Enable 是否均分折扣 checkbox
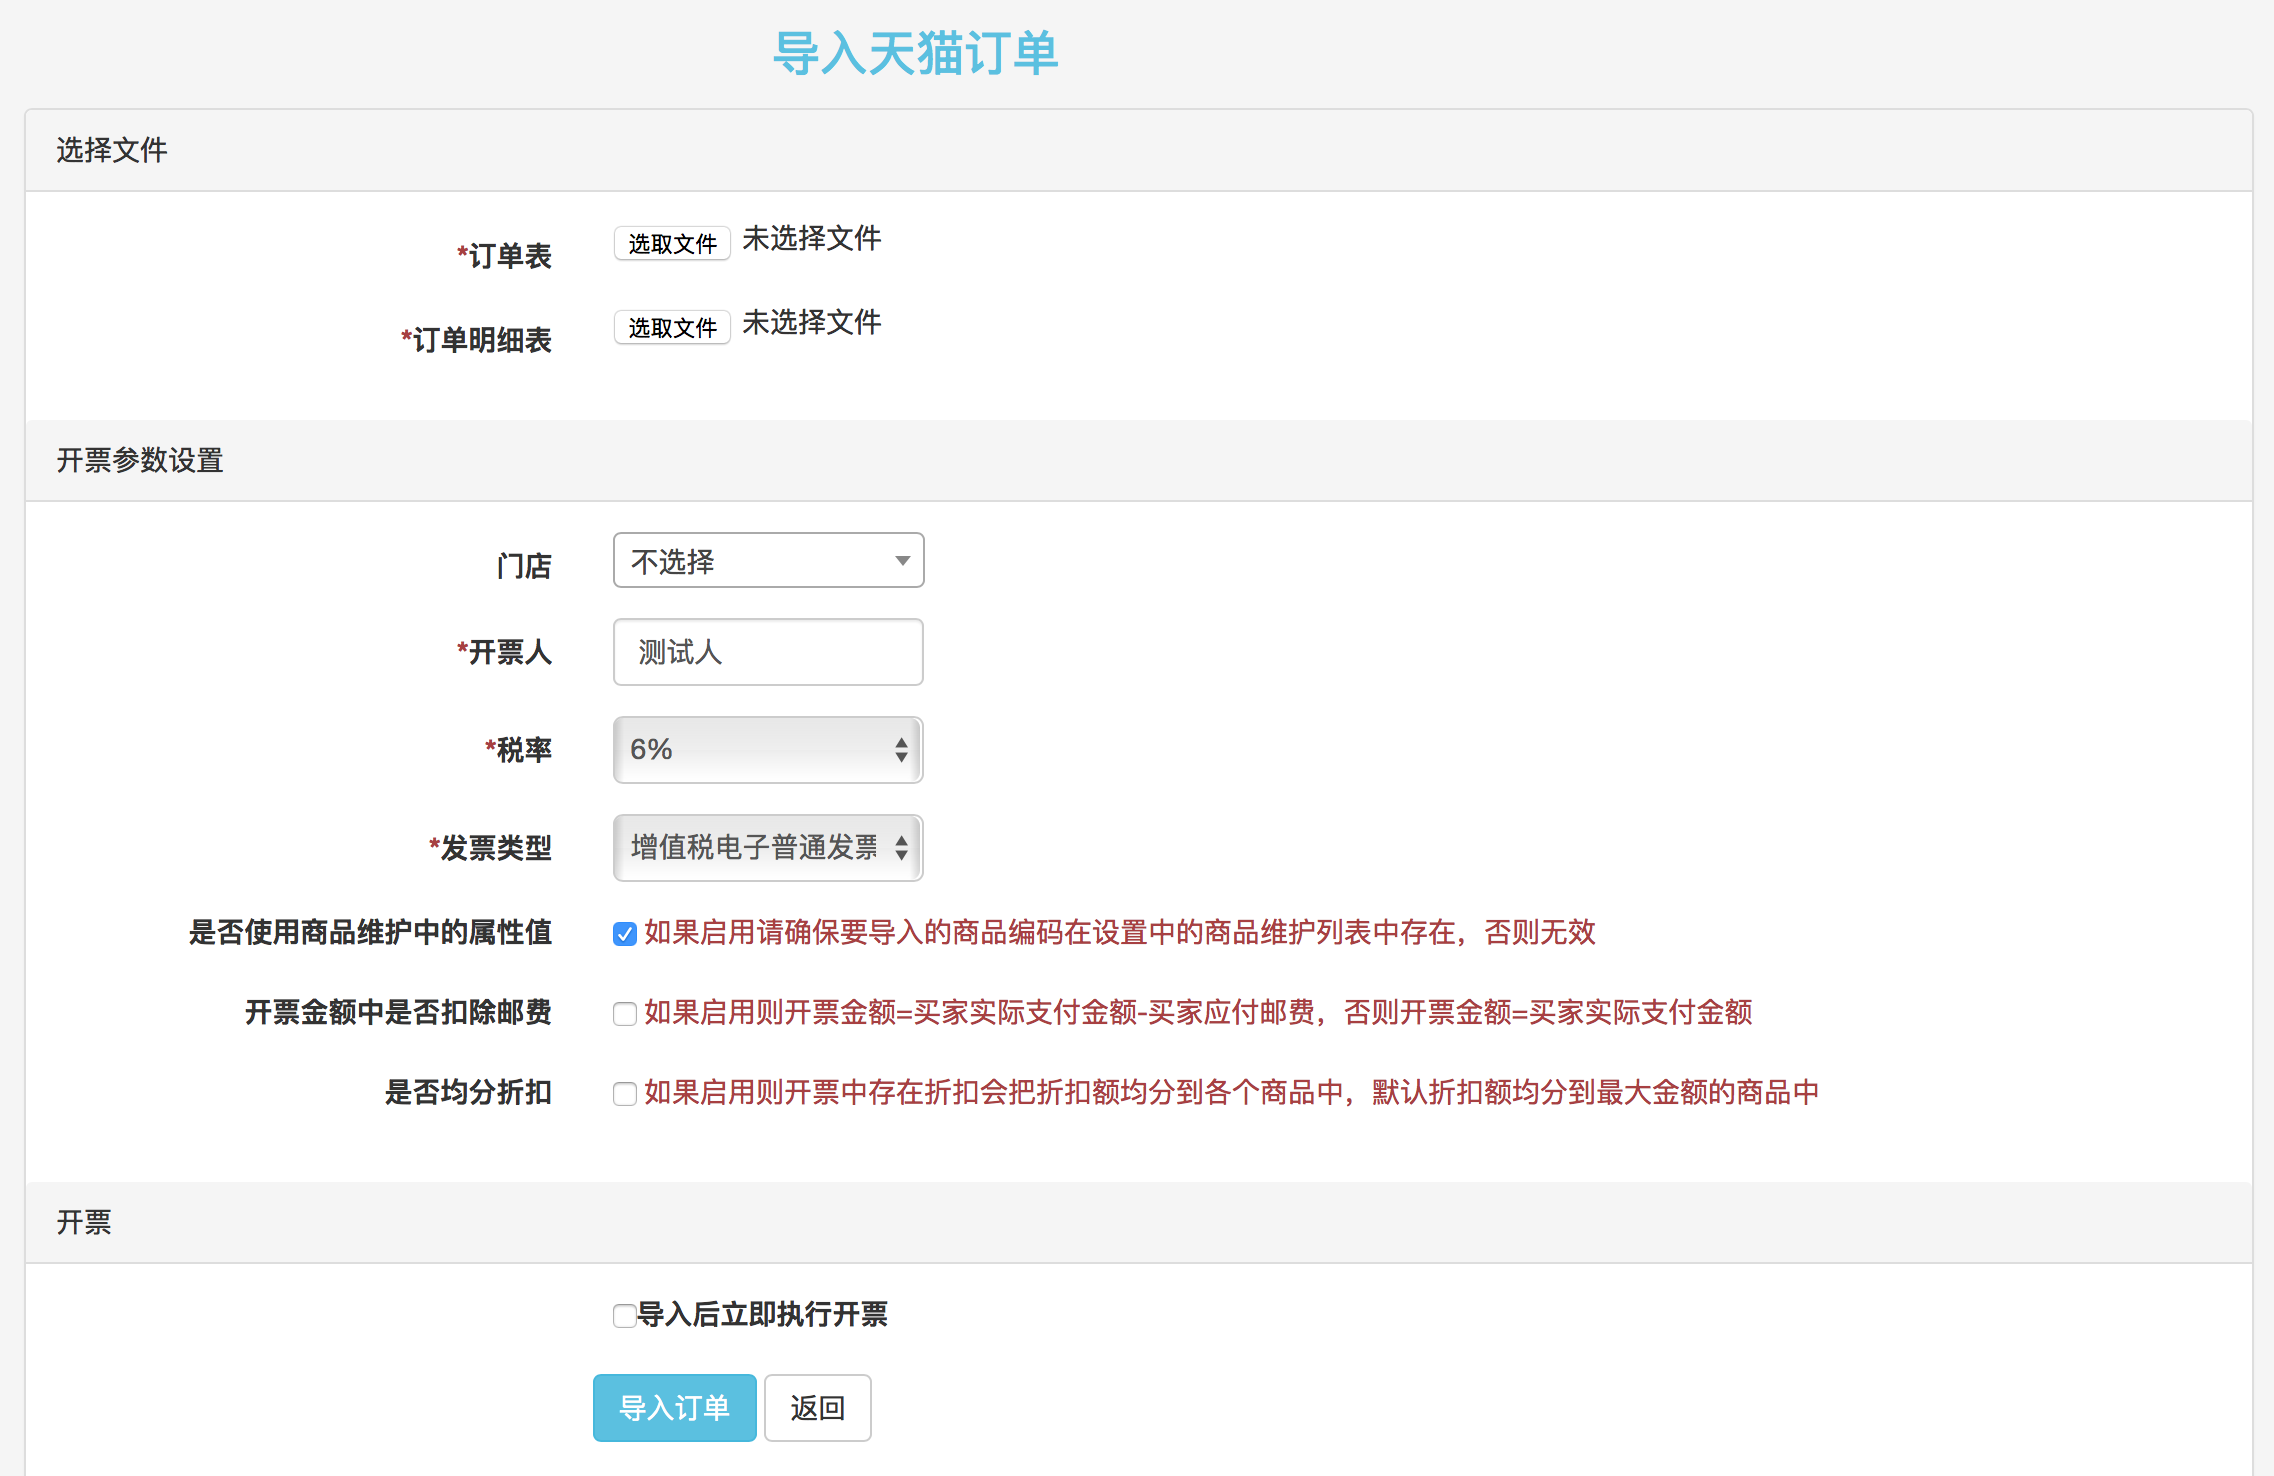 tap(625, 1094)
